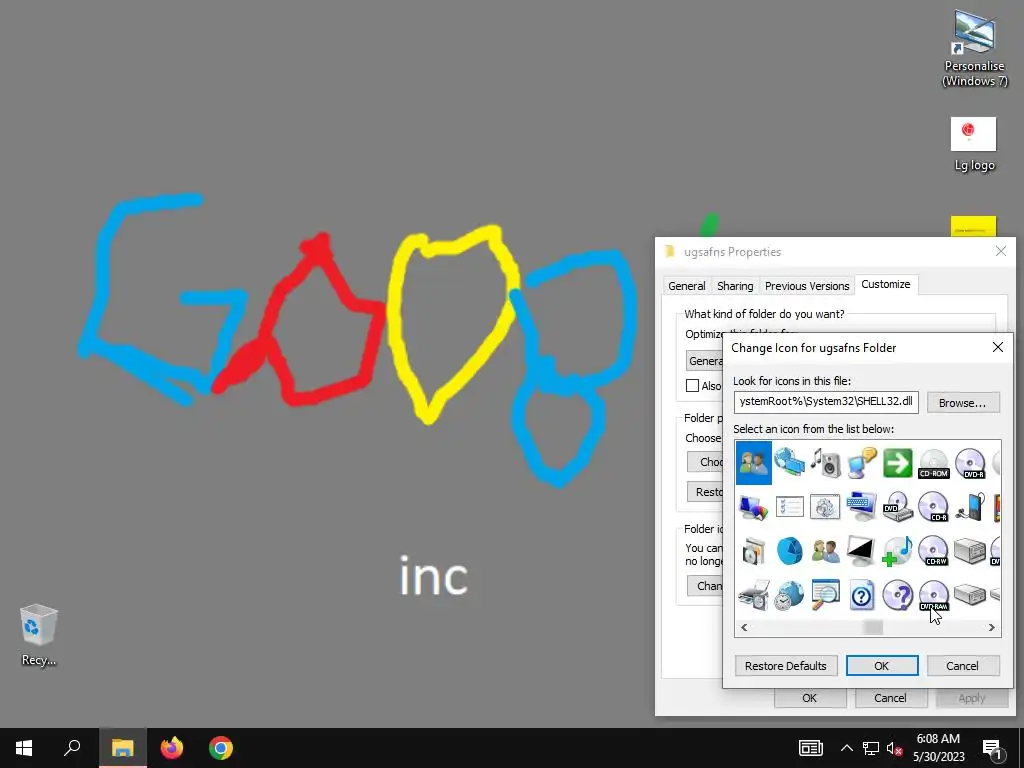1024x768 pixels.
Task: Open the news widget icon in taskbar
Action: click(x=810, y=748)
